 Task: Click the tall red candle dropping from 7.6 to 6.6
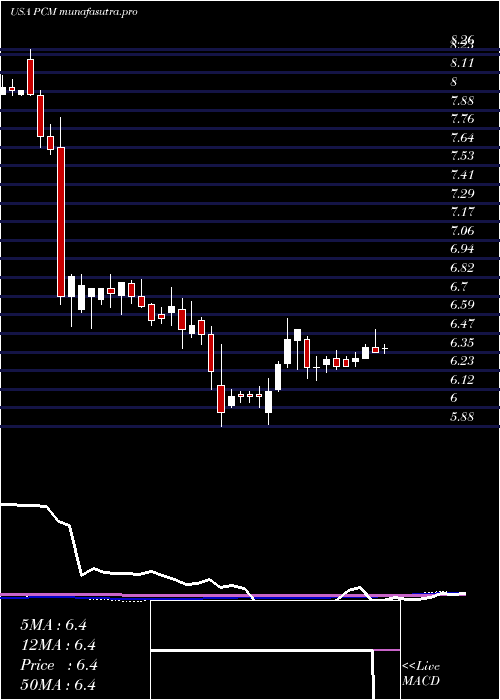tap(61, 222)
